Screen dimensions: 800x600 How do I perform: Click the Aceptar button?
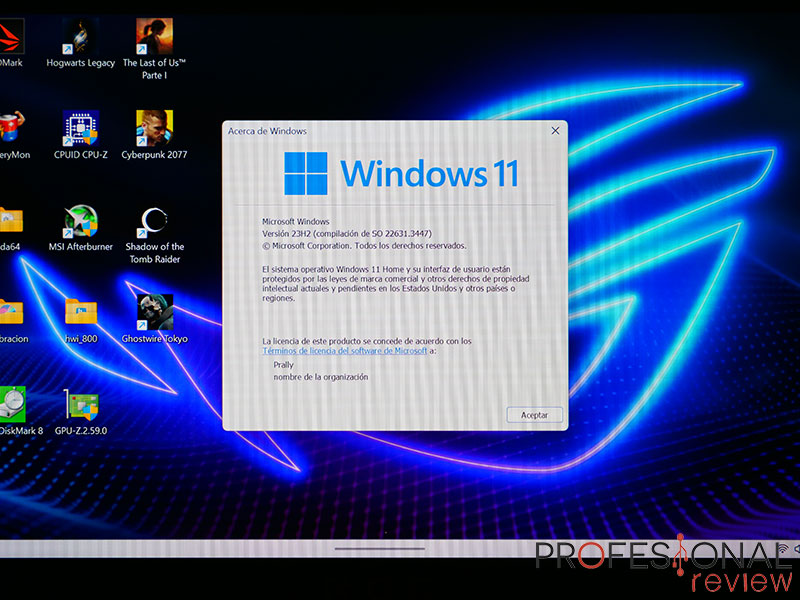[534, 415]
